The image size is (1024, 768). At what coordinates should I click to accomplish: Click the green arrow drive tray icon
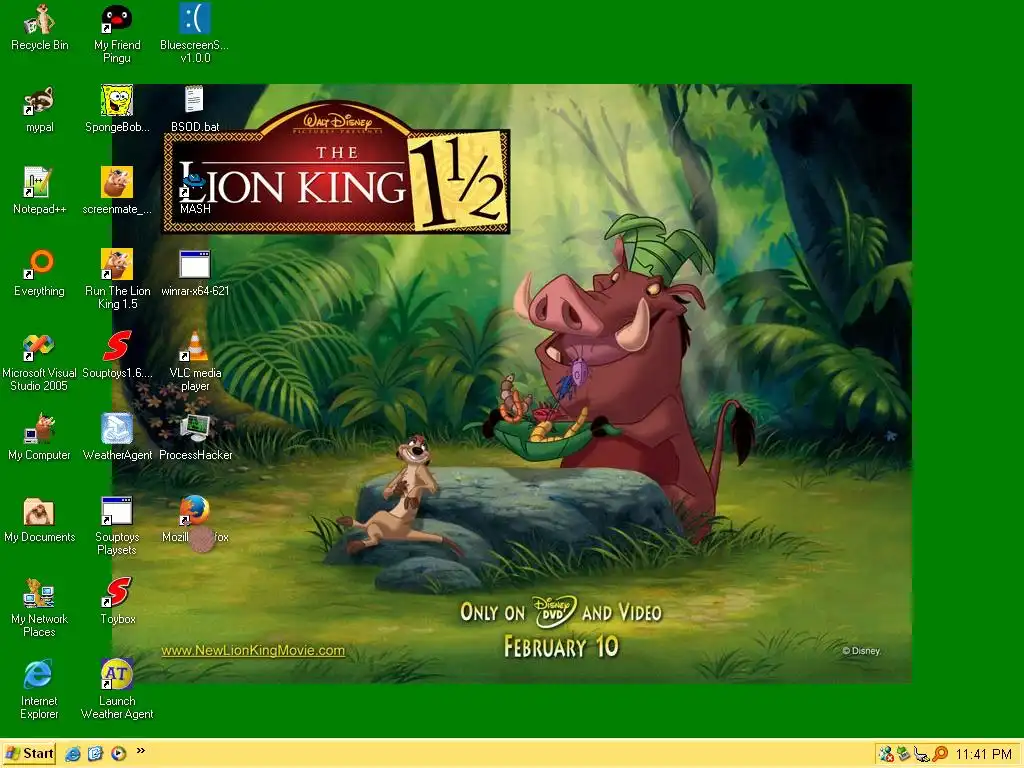coord(904,754)
